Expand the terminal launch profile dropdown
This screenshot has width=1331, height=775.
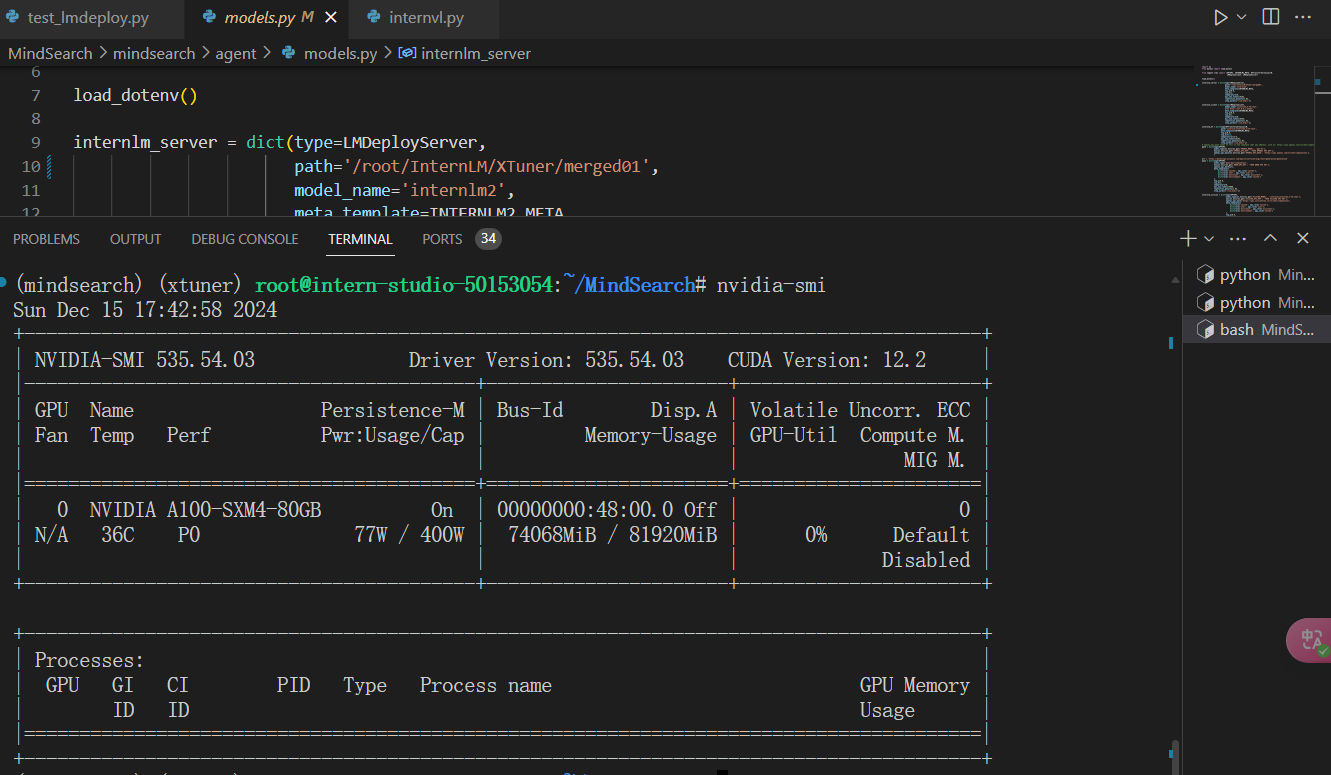pos(1209,239)
